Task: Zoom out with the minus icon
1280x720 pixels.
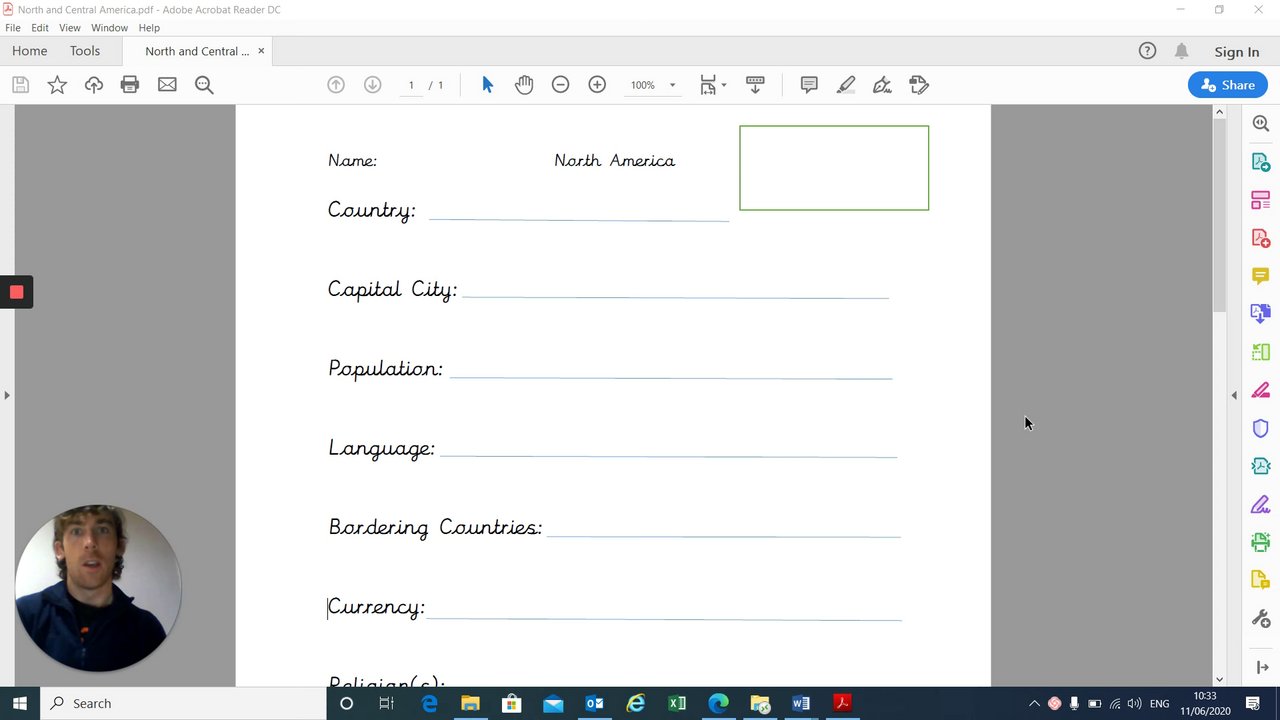Action: coord(560,85)
